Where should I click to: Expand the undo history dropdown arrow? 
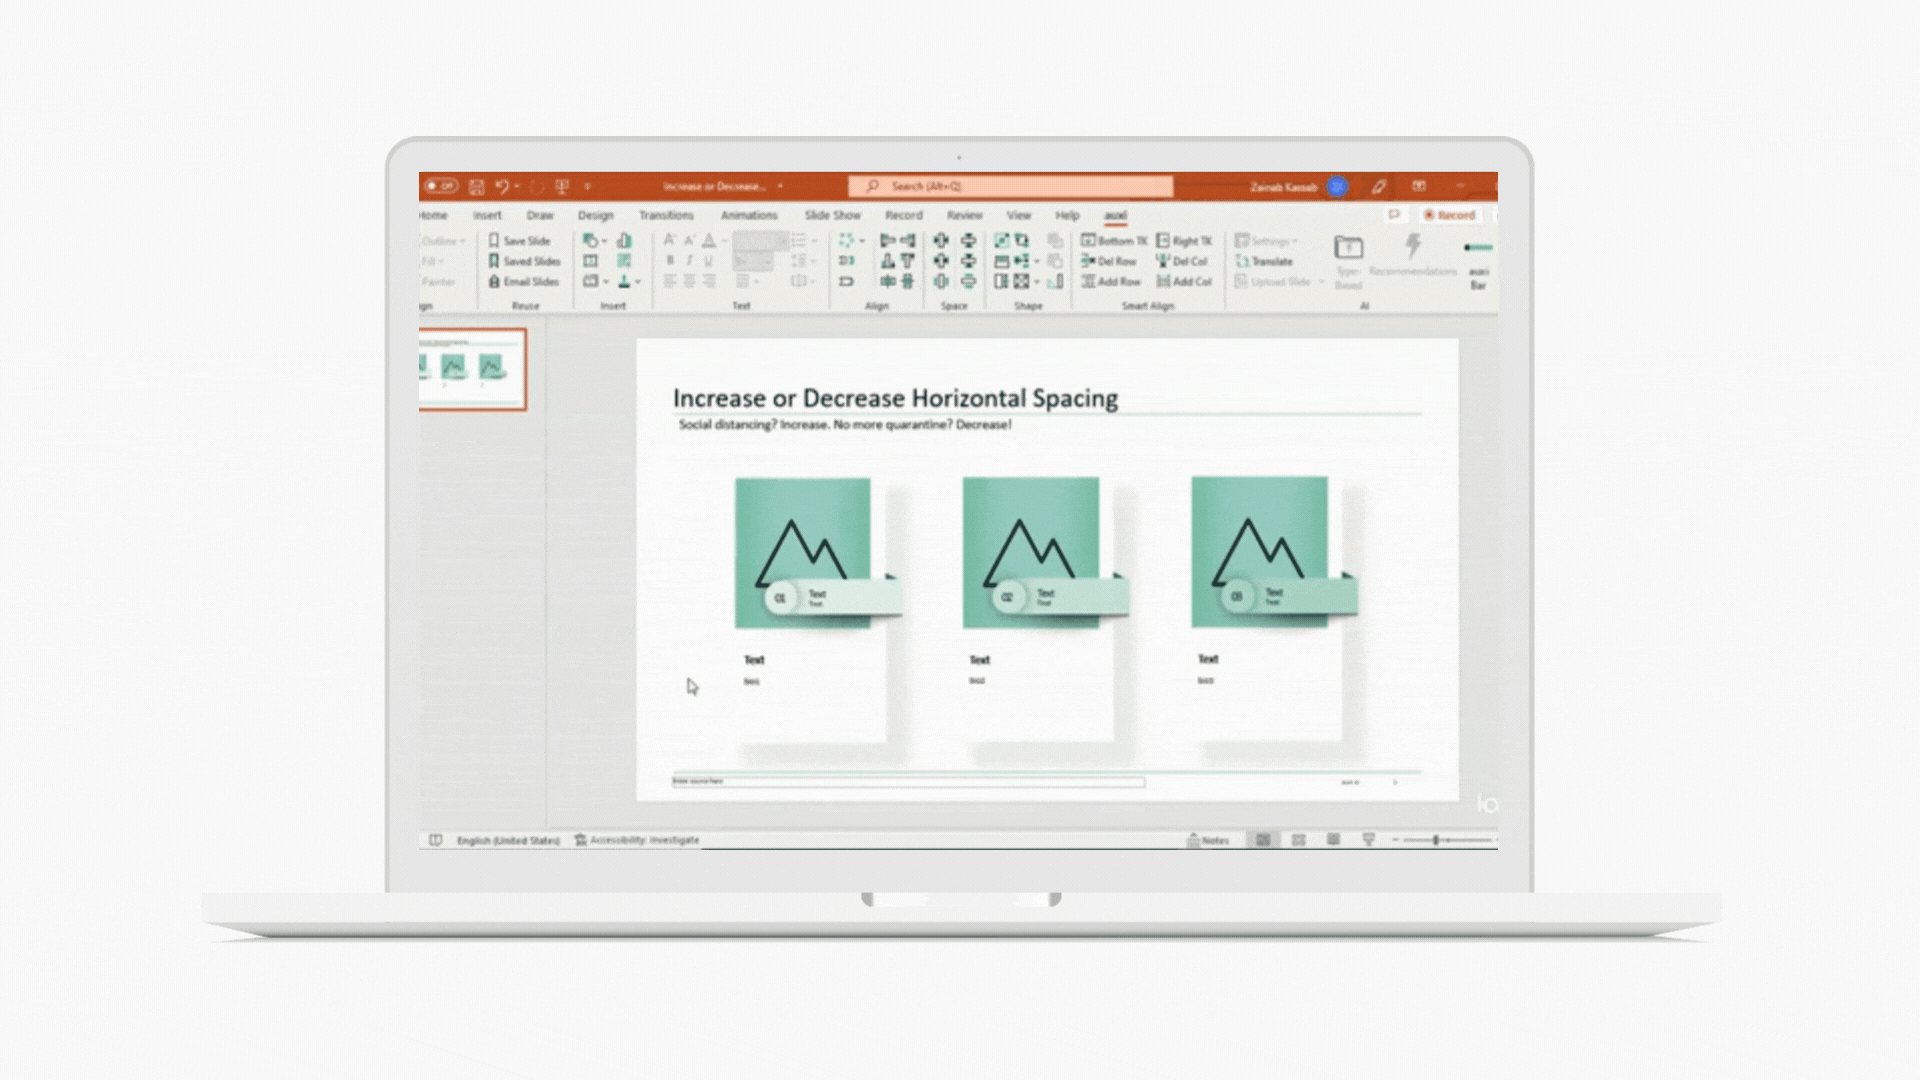tap(517, 187)
